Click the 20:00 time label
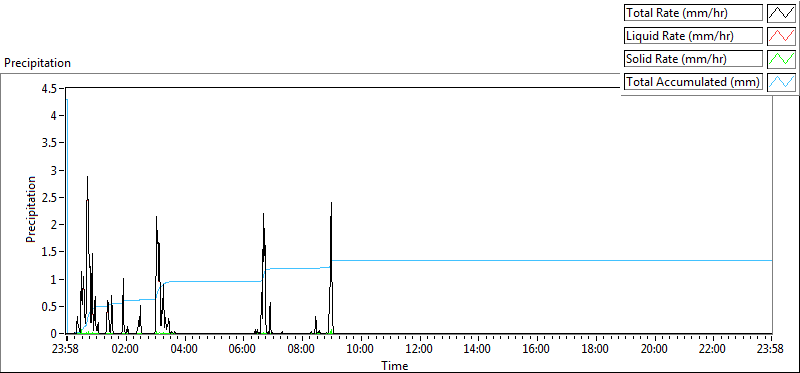Image resolution: width=800 pixels, height=373 pixels. click(x=654, y=350)
